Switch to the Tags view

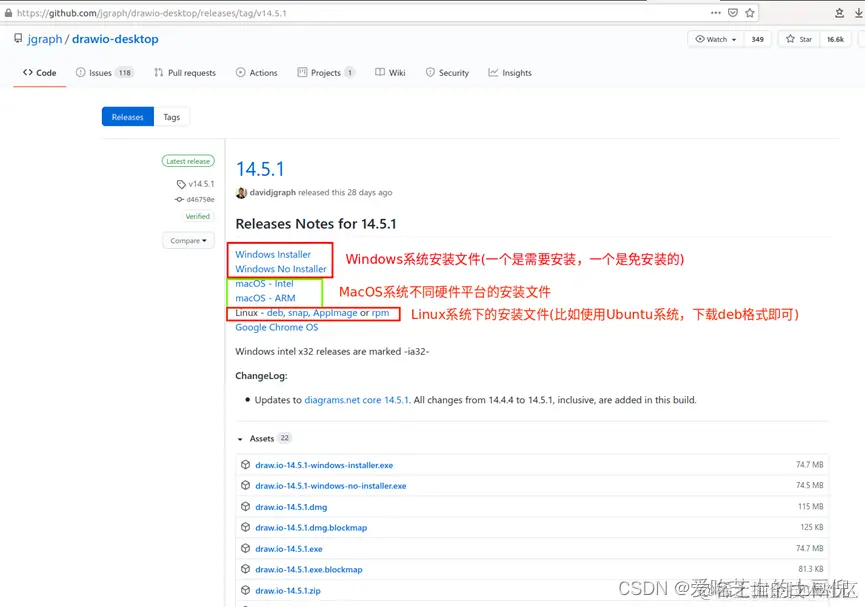point(172,117)
